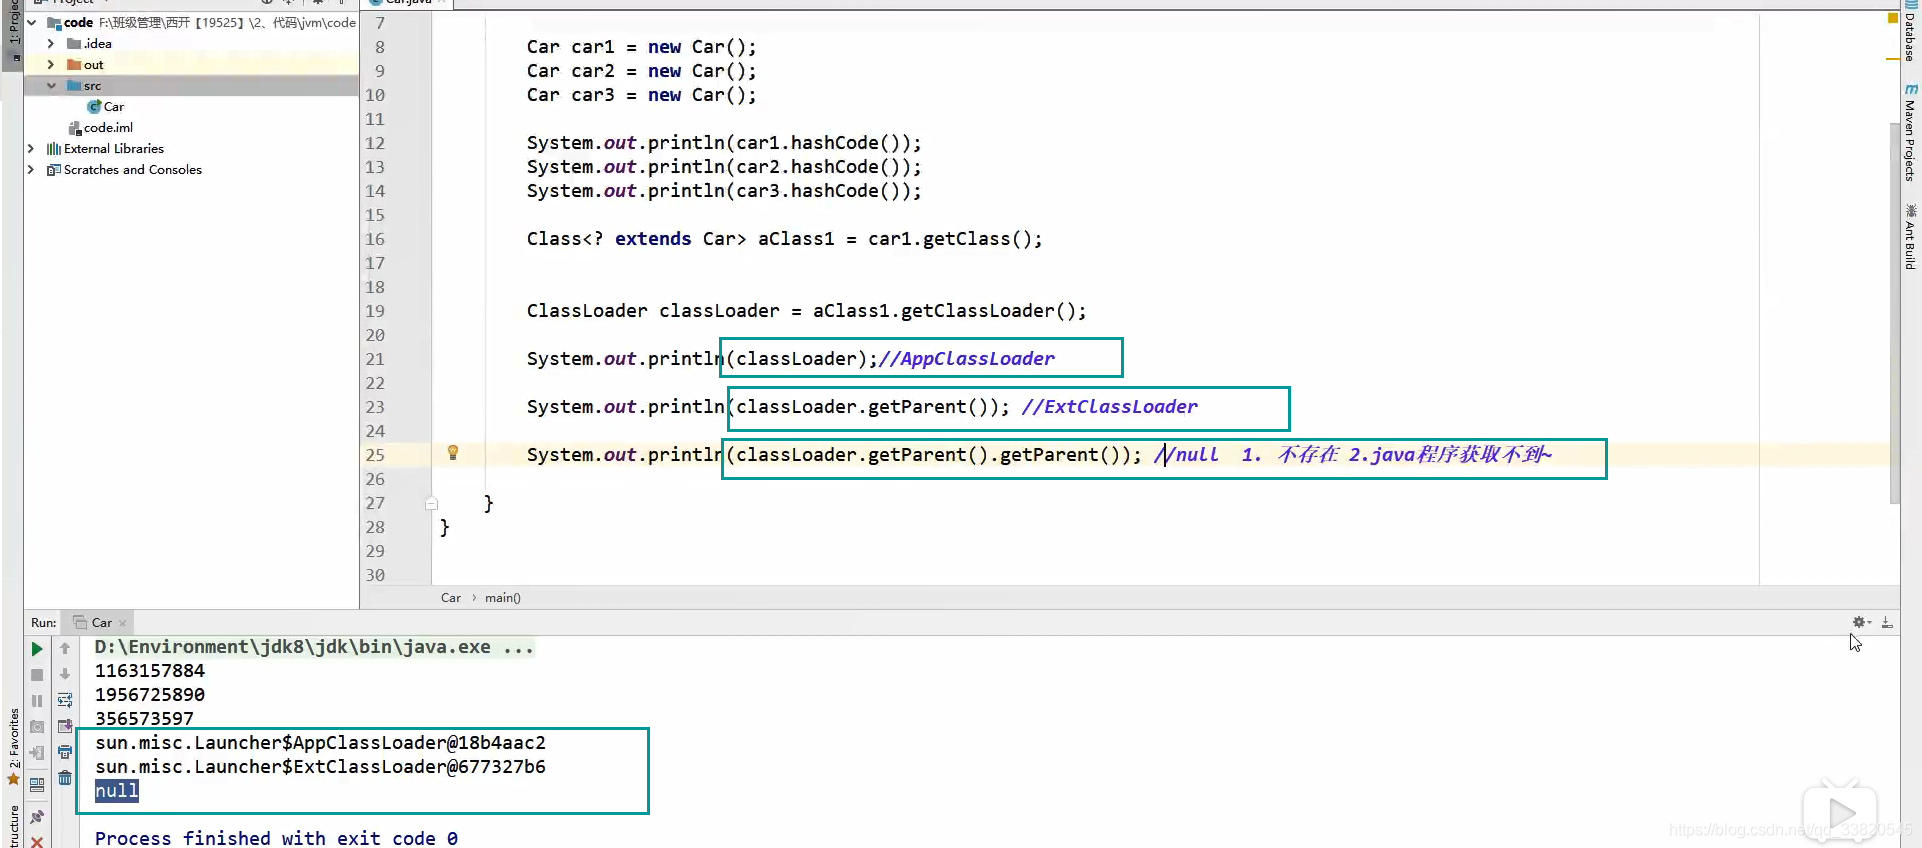The image size is (1922, 848).
Task: Click the Down the stack trace arrow
Action: [65, 675]
